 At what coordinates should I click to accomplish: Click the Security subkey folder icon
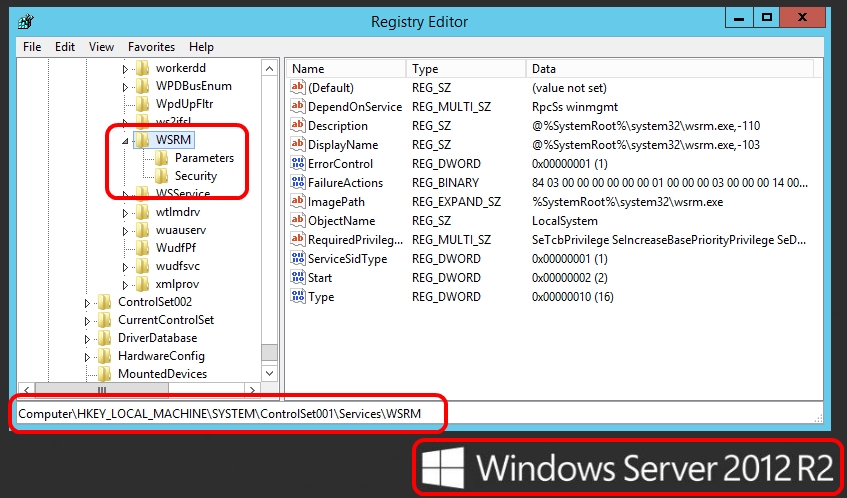click(161, 176)
